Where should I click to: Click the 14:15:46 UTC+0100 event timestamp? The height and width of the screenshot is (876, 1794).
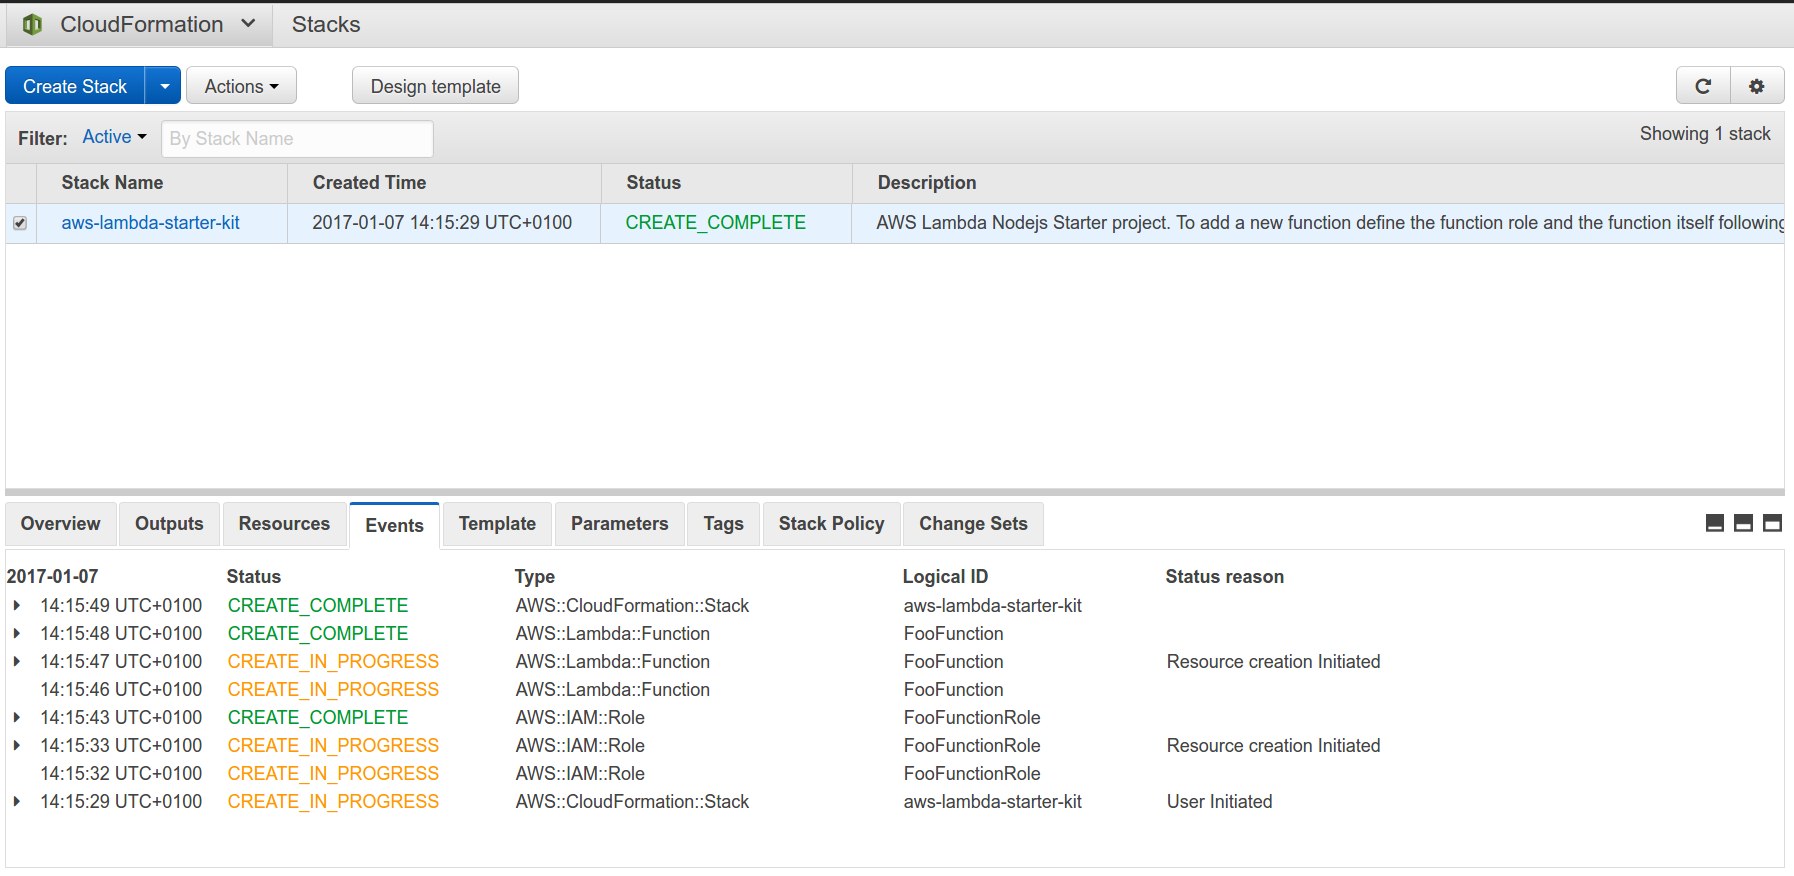(x=121, y=690)
